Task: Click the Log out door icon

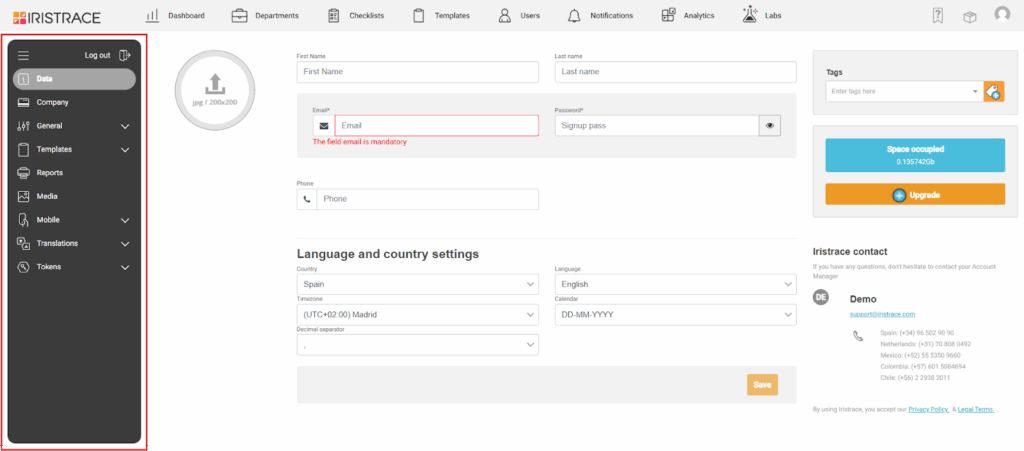Action: pos(124,55)
